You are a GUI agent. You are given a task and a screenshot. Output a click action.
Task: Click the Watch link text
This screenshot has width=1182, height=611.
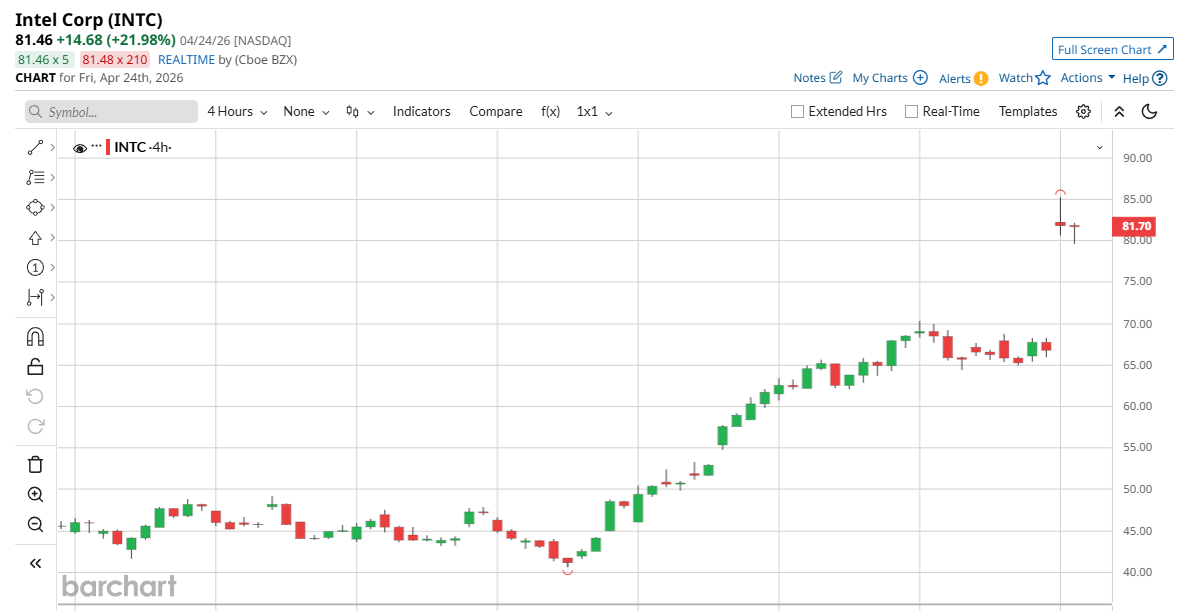point(1015,78)
